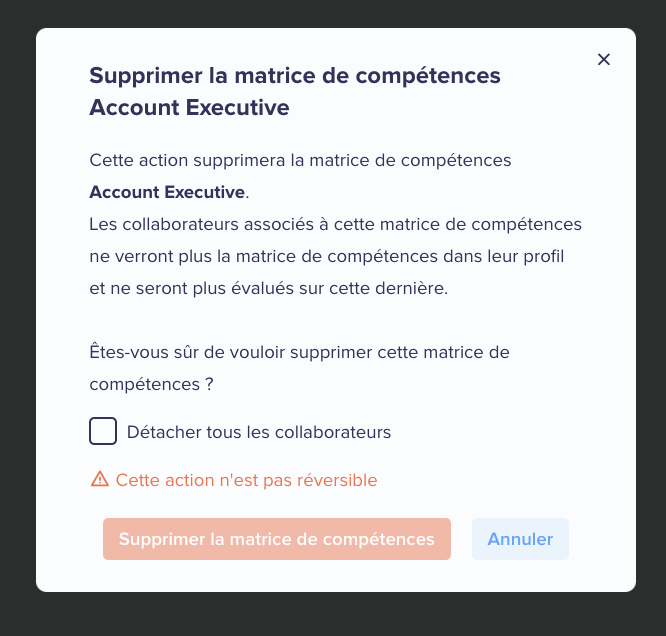Click 'Account Executive' in the dialog title
The width and height of the screenshot is (666, 636).
point(189,107)
